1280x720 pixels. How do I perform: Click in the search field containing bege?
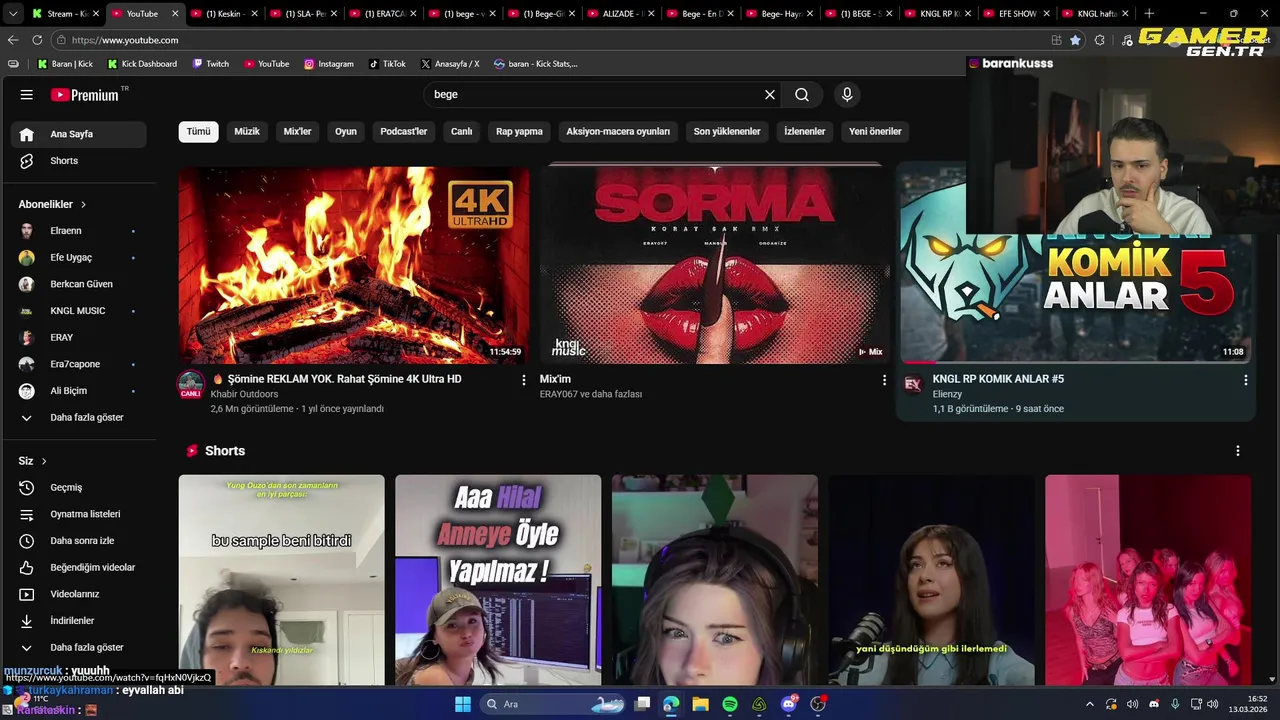click(595, 94)
